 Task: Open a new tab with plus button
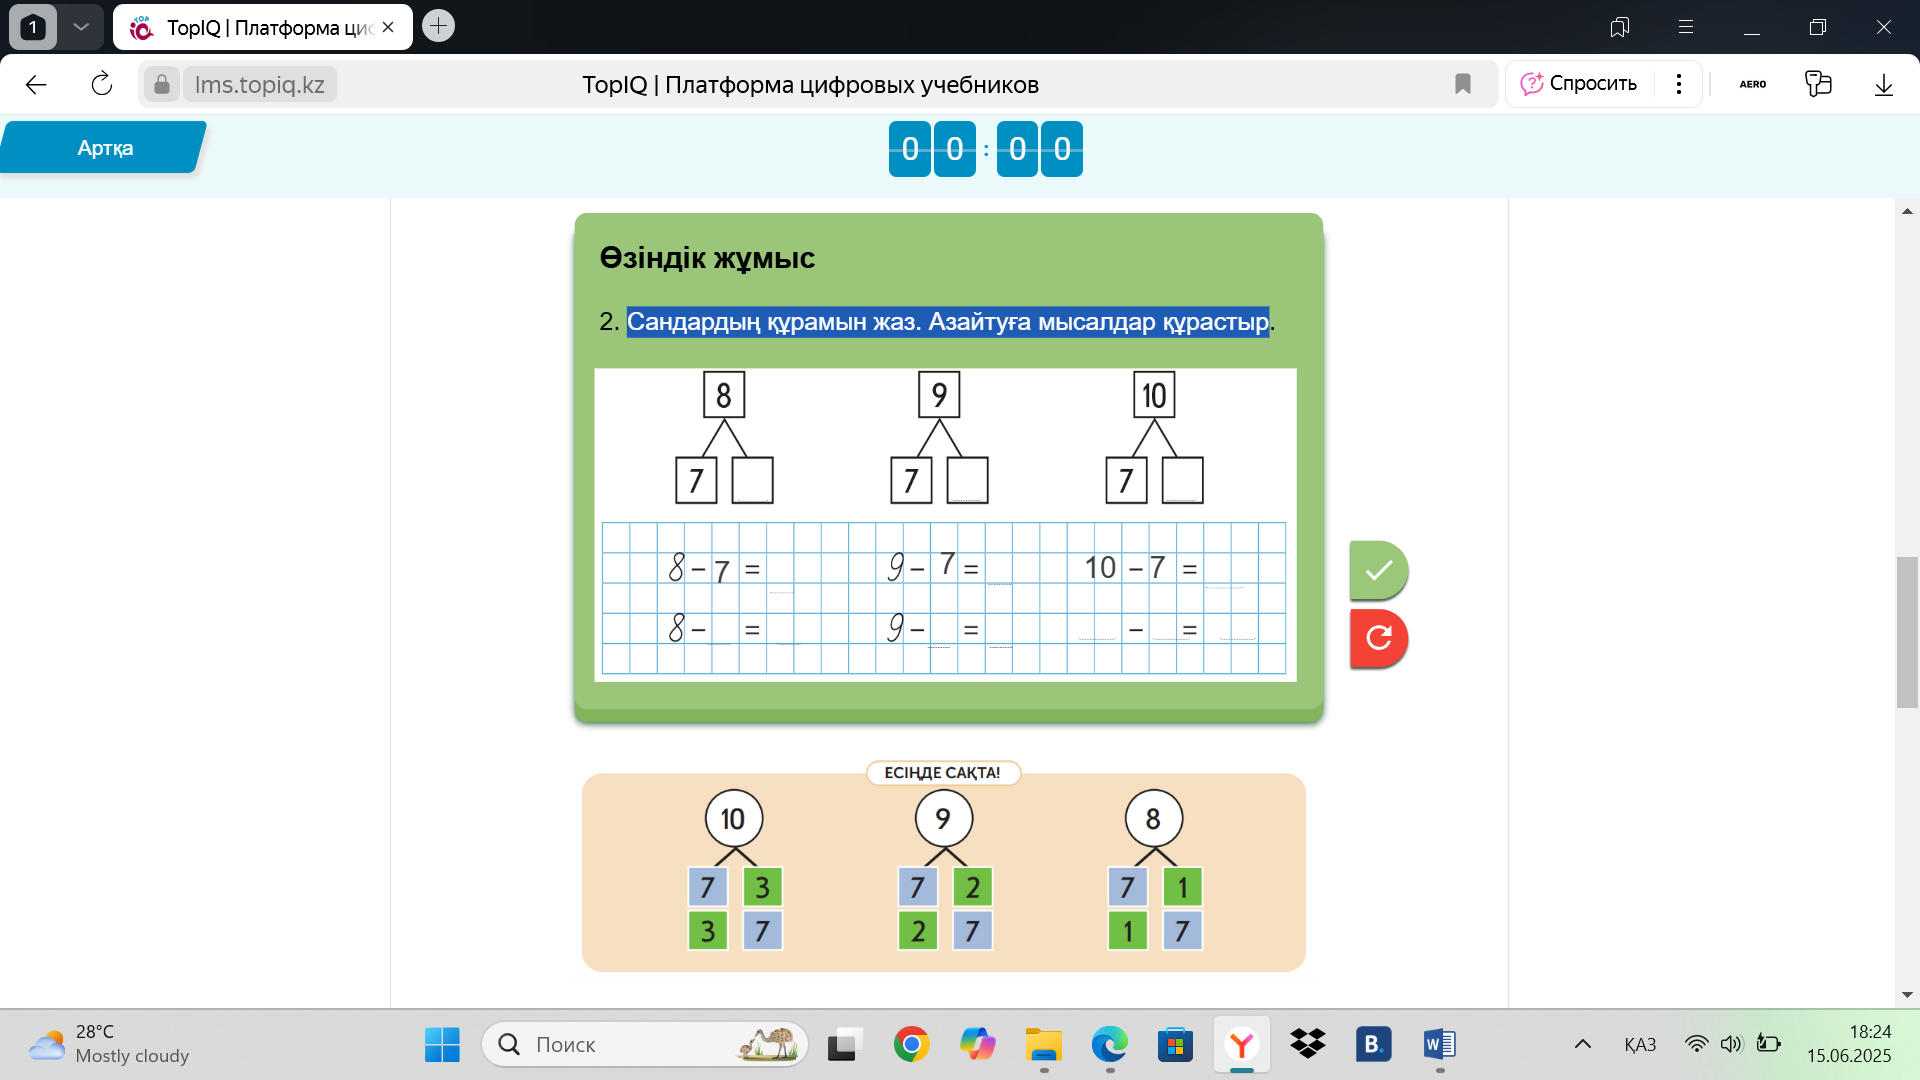click(438, 26)
